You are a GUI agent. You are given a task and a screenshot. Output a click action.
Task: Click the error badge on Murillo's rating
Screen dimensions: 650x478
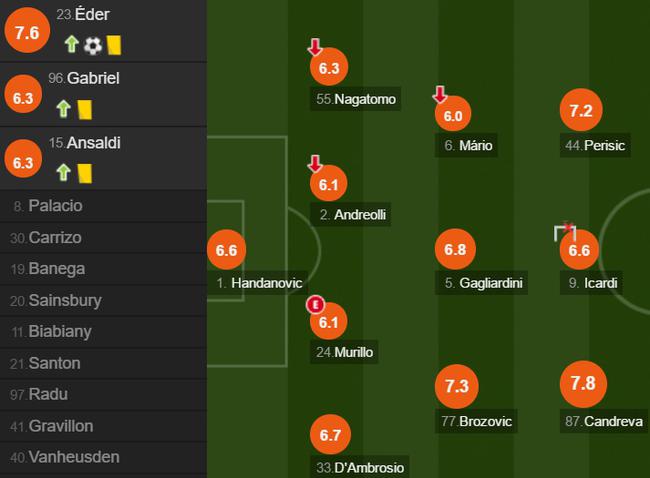click(x=315, y=305)
